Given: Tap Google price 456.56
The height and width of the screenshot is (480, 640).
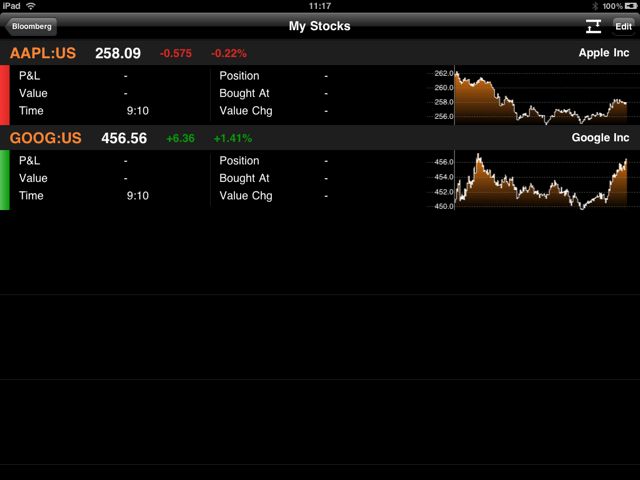Looking at the screenshot, I should (124, 138).
